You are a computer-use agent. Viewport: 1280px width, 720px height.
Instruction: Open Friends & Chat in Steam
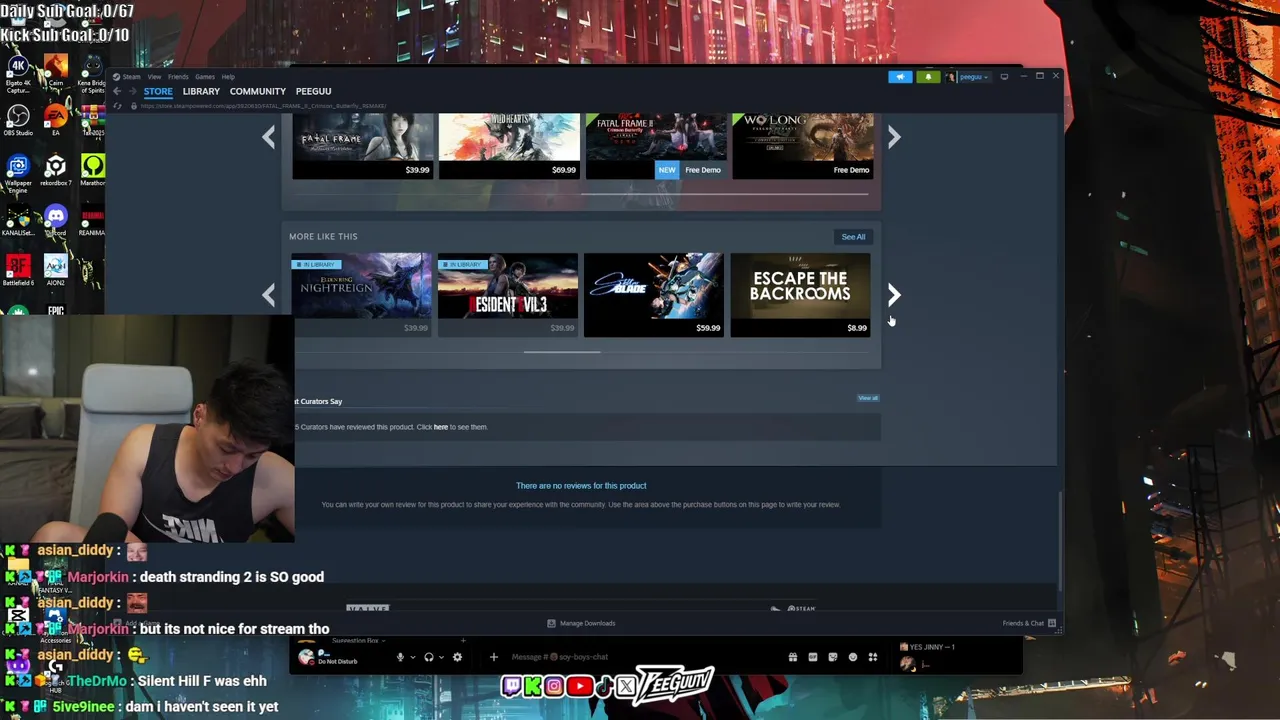[x=1029, y=623]
